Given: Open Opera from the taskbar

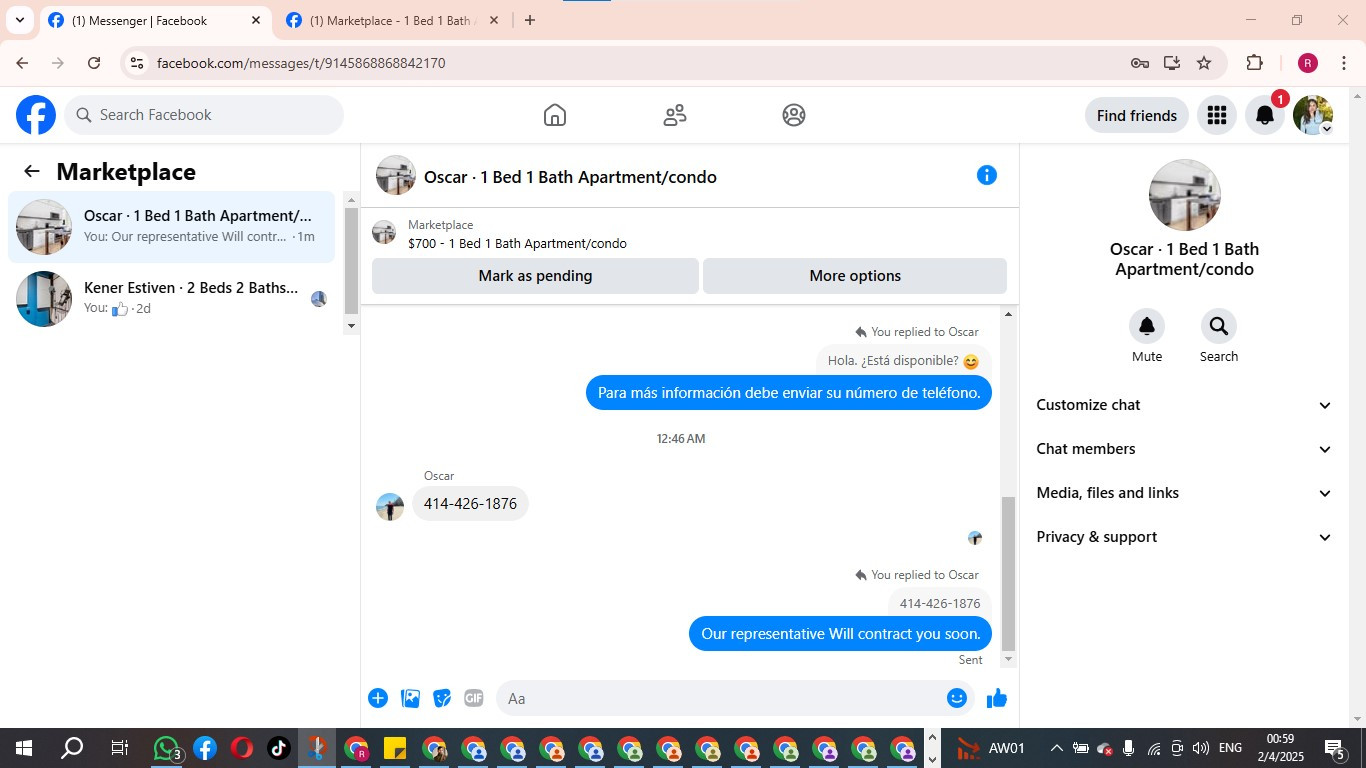Looking at the screenshot, I should 241,748.
